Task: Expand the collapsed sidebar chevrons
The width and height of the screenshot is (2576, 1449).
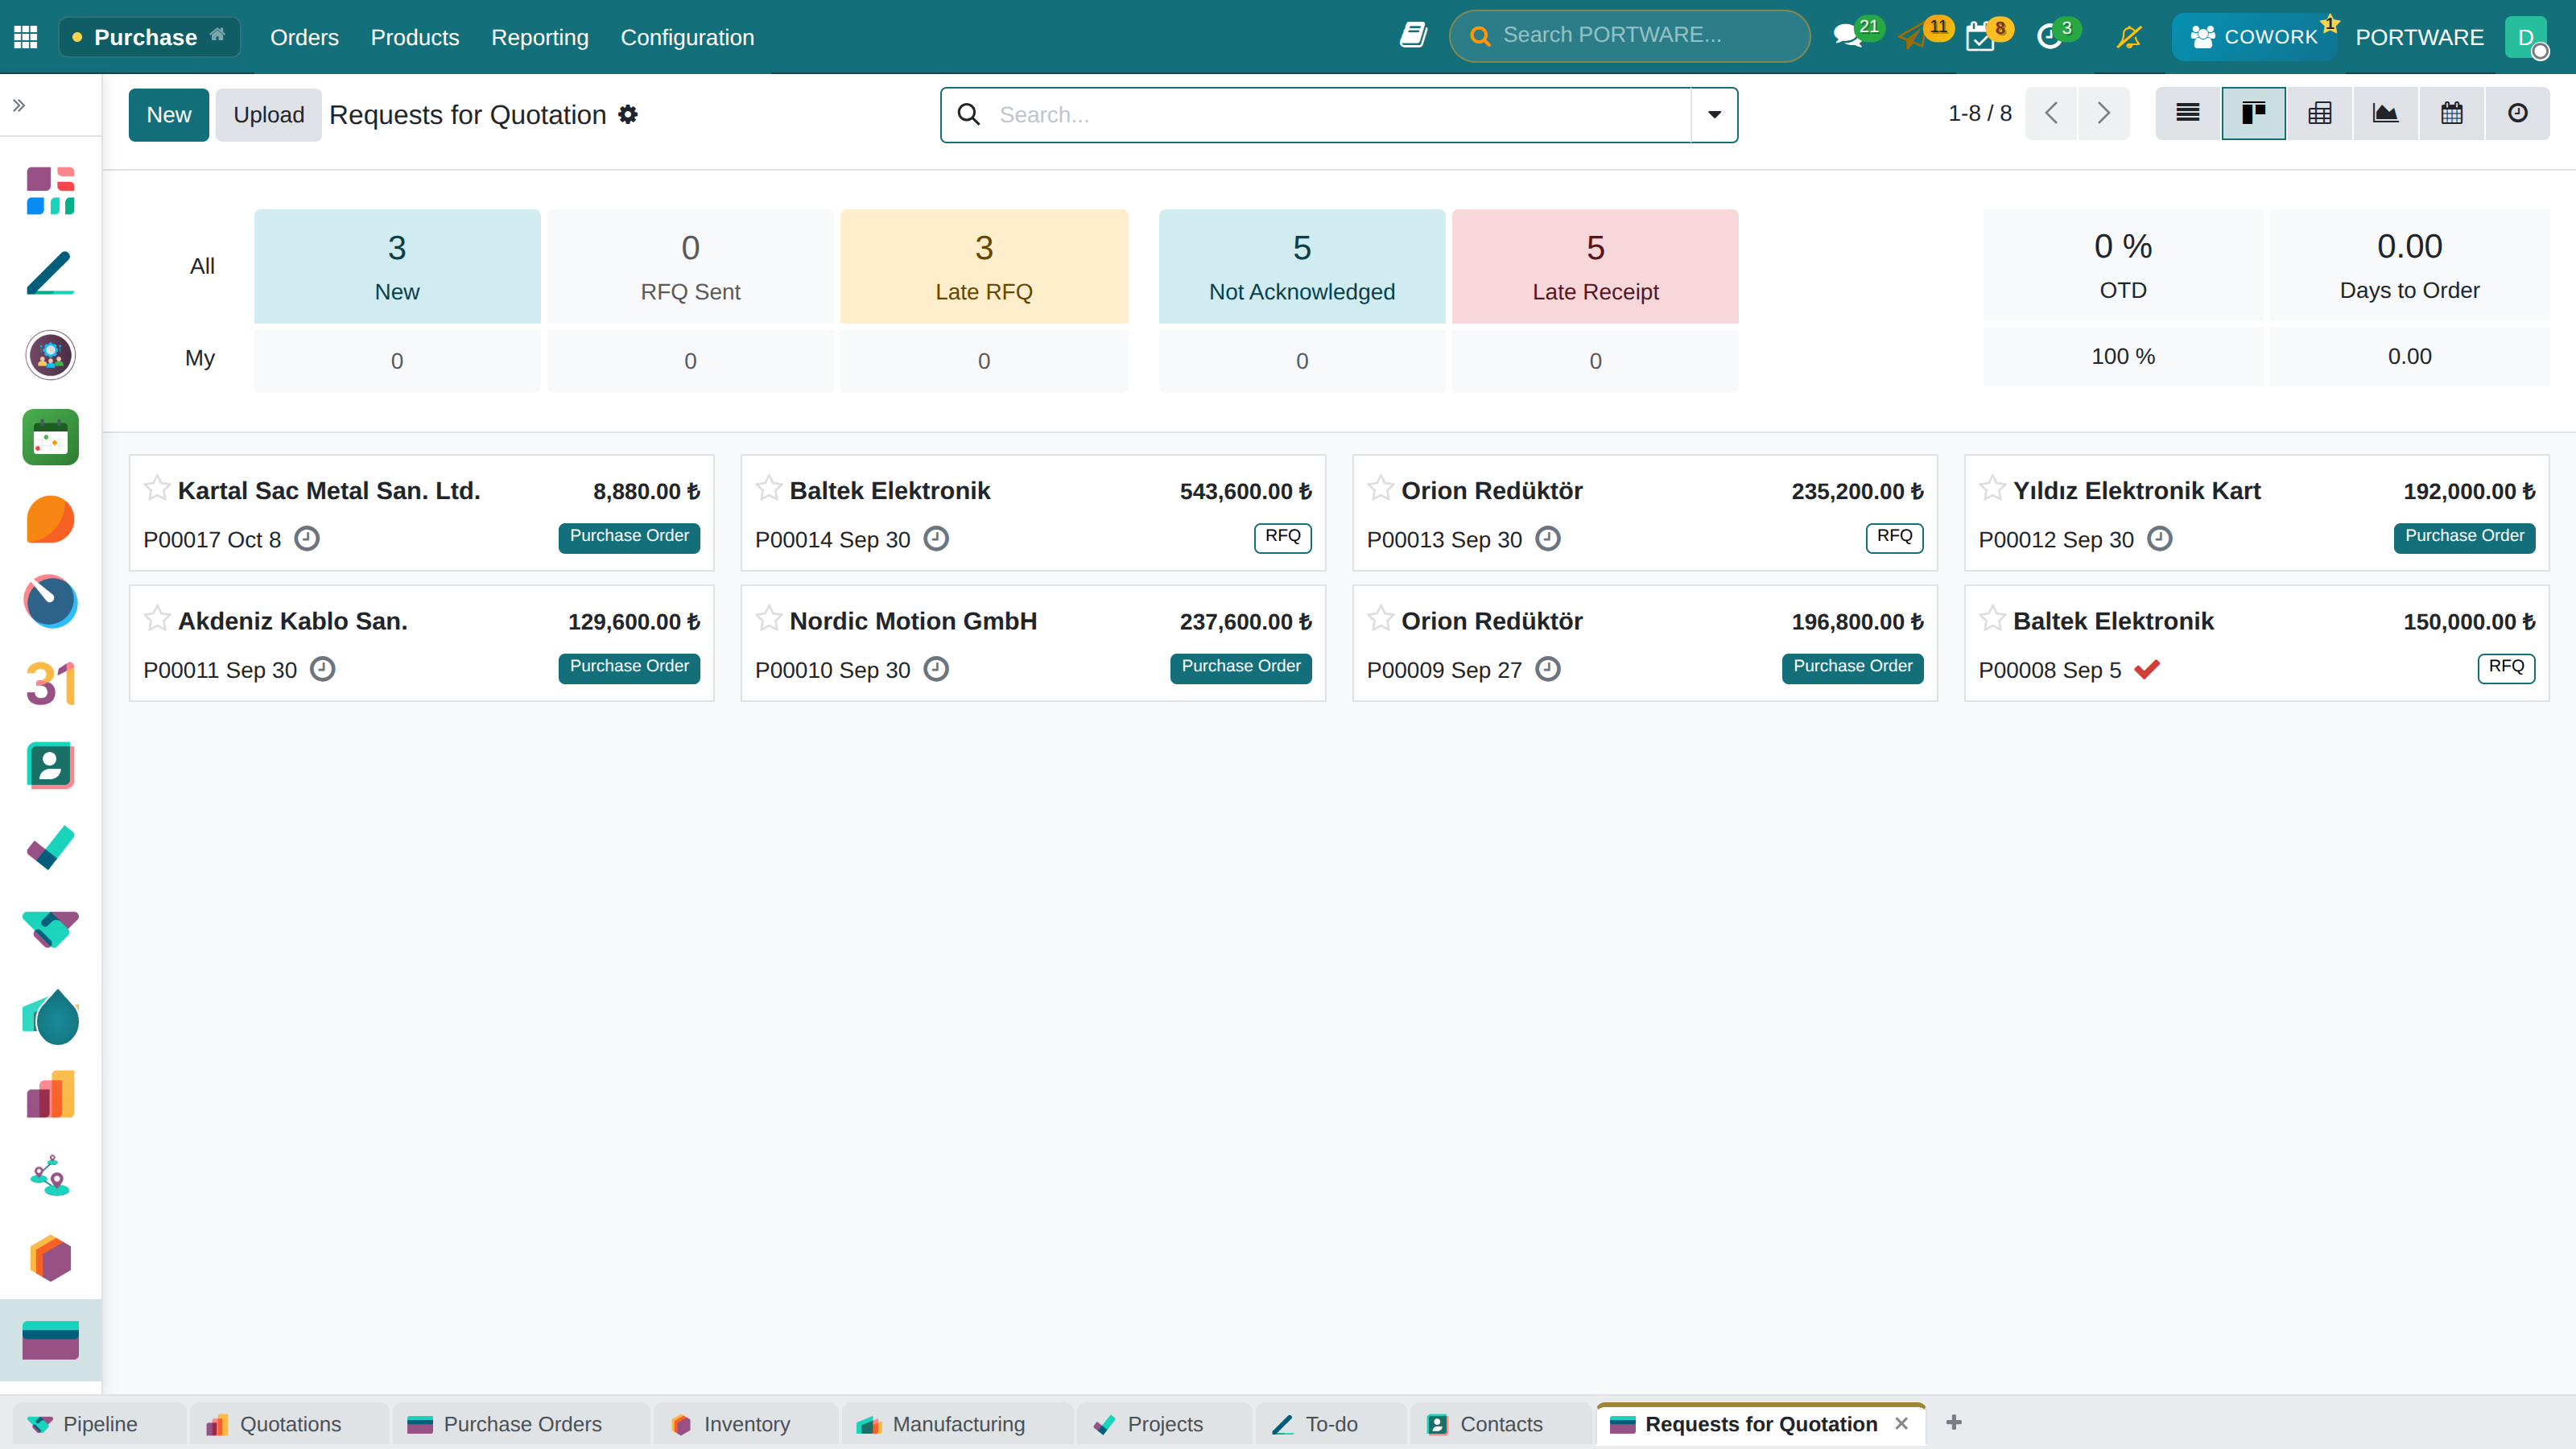Action: pos(19,105)
